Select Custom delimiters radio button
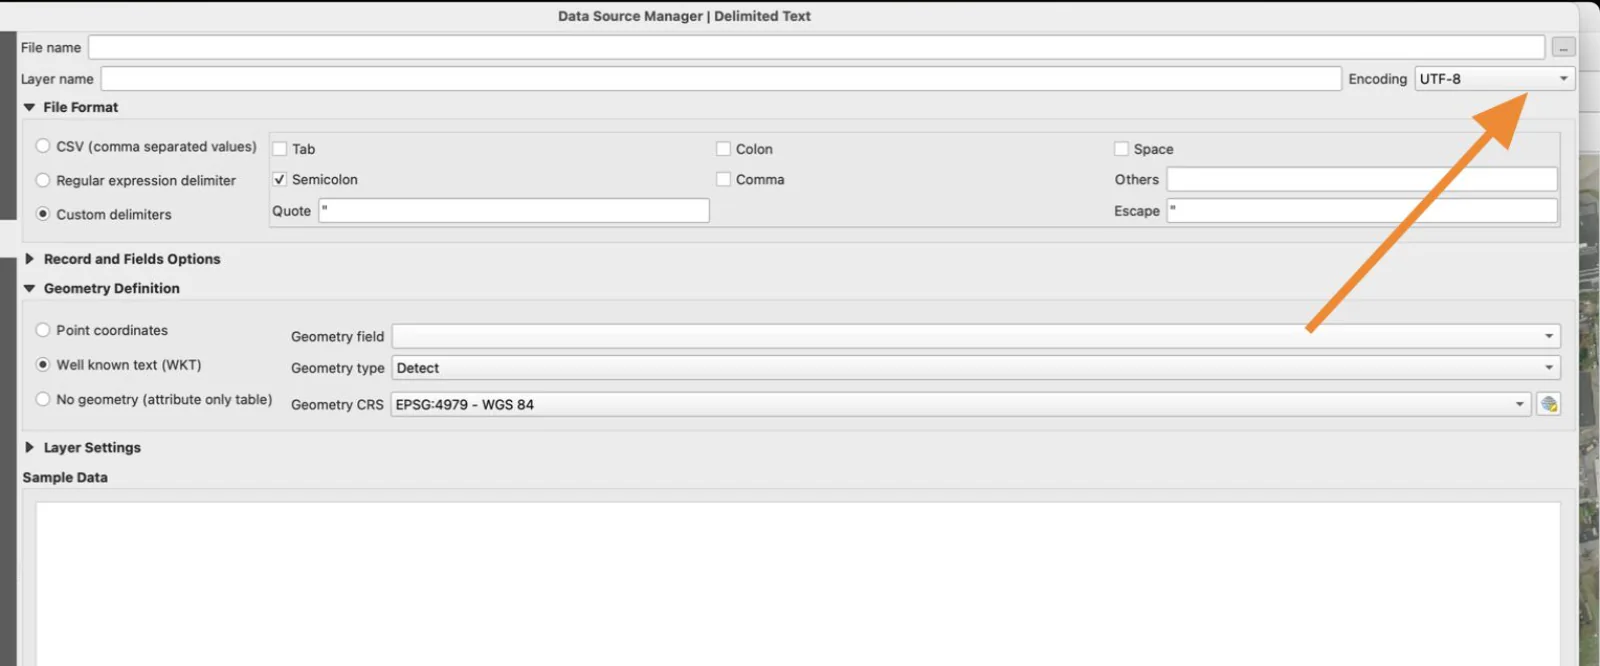1600x666 pixels. point(43,214)
